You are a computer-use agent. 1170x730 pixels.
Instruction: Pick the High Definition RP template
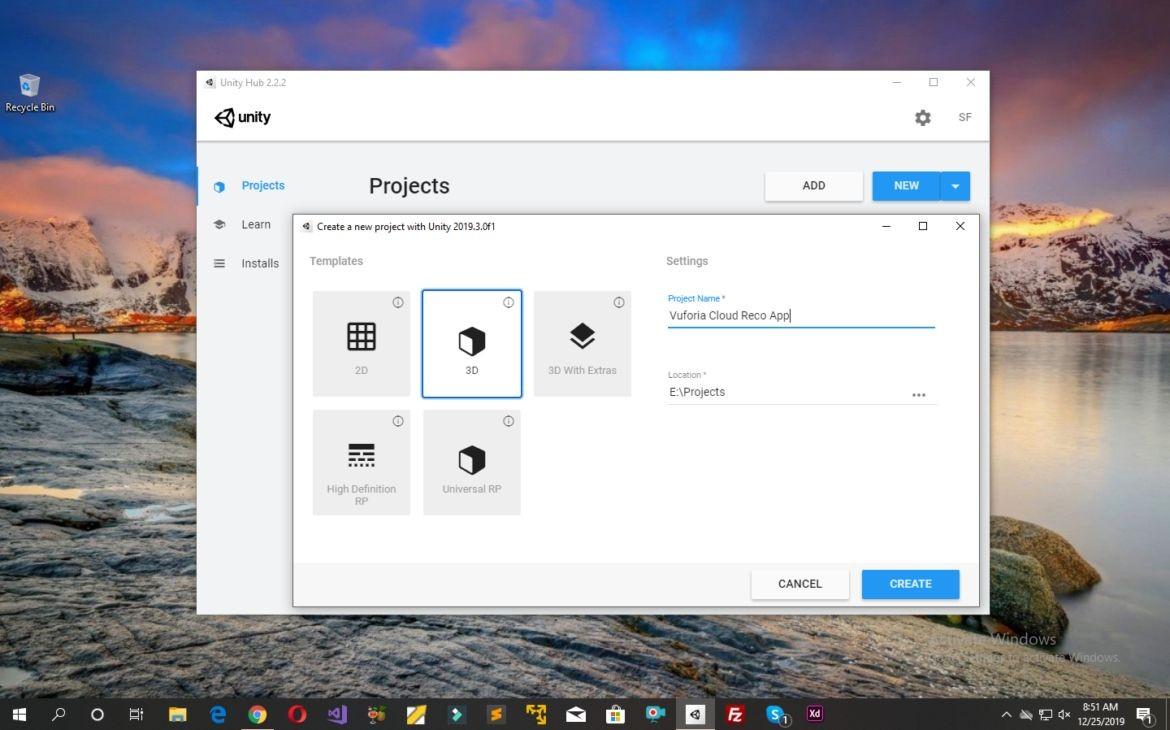point(361,462)
